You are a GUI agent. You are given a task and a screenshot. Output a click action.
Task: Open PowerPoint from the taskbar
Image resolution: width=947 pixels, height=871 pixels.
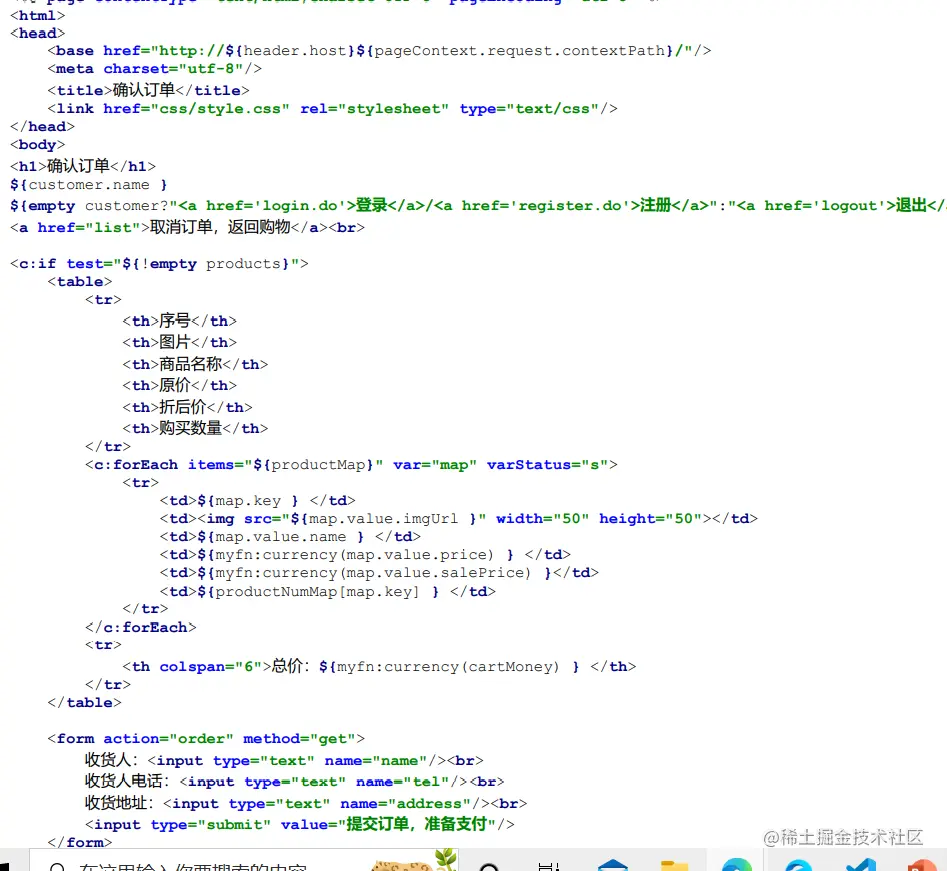922,865
